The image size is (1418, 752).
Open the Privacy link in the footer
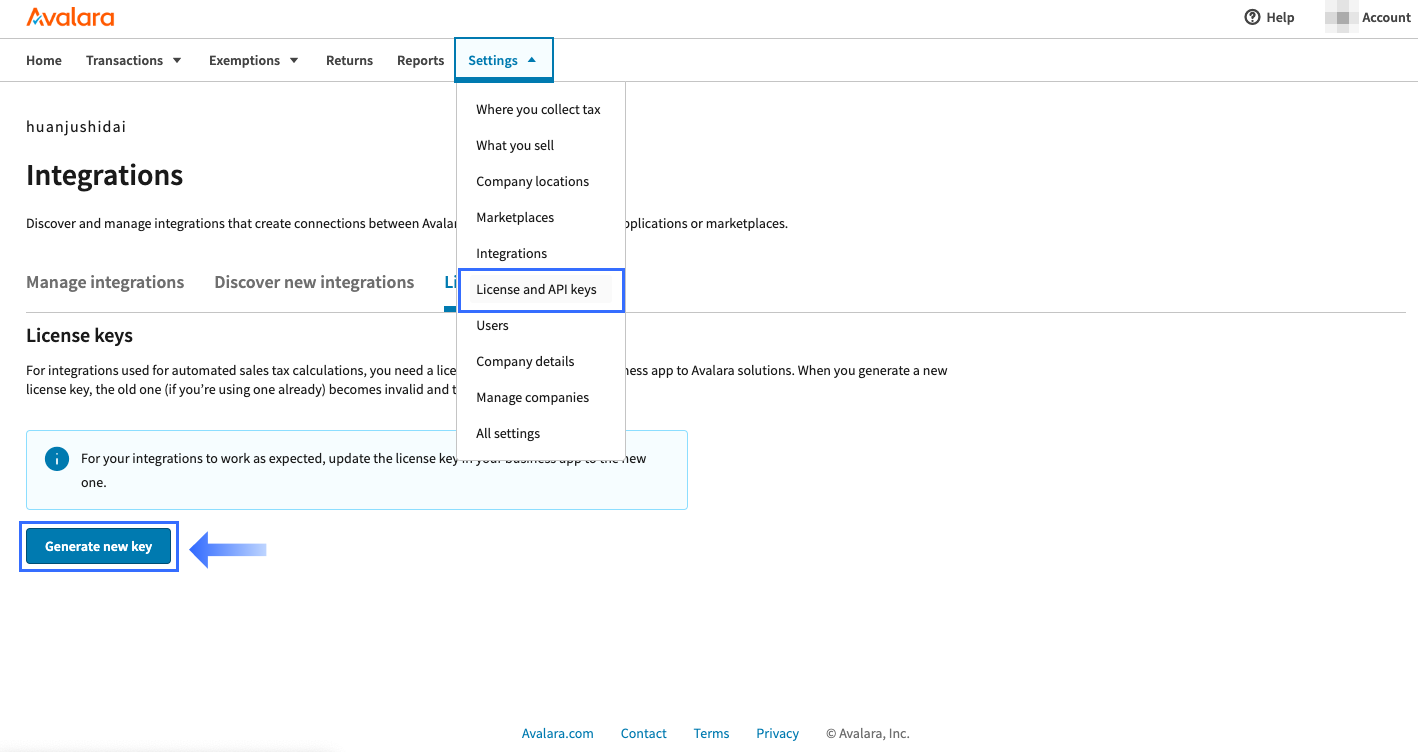click(777, 733)
